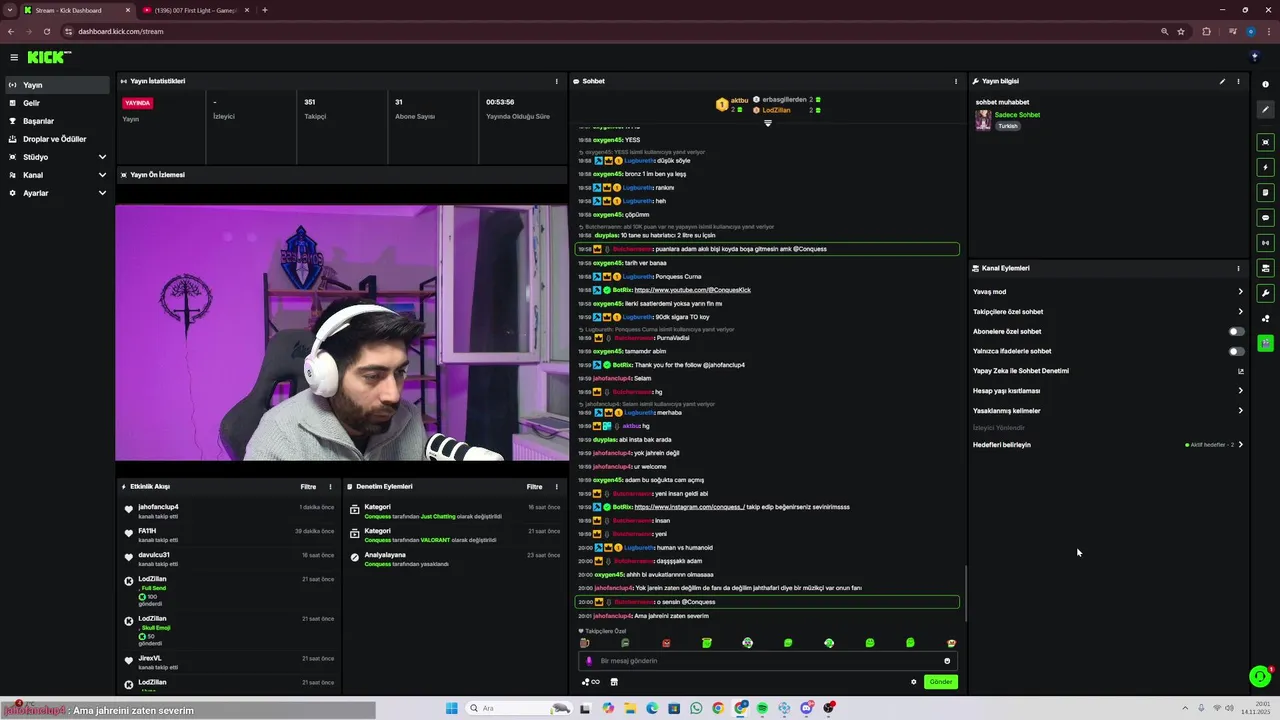Screen dimensions: 1280x720
Task: Toggle the notes panel icon in right rail
Action: (1265, 192)
